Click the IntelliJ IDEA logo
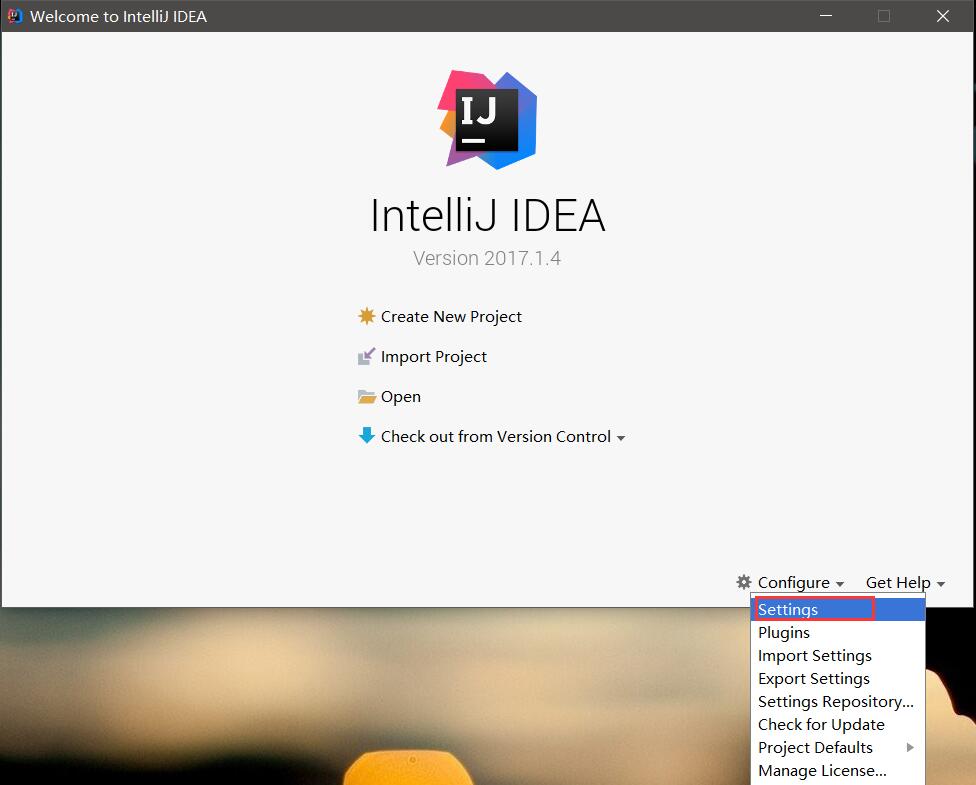Image resolution: width=976 pixels, height=785 pixels. point(488,119)
